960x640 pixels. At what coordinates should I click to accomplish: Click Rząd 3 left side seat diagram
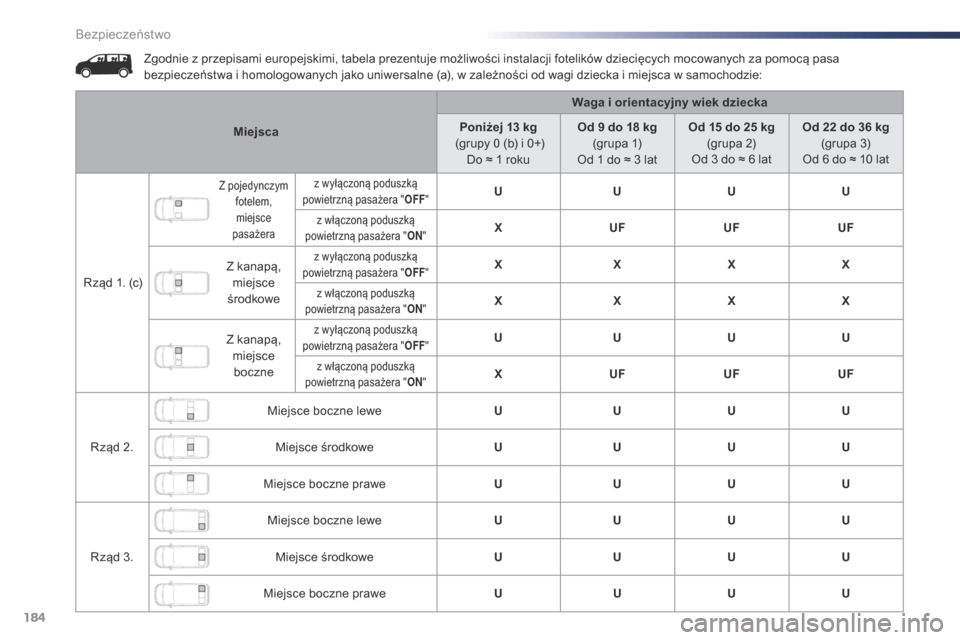tap(182, 521)
